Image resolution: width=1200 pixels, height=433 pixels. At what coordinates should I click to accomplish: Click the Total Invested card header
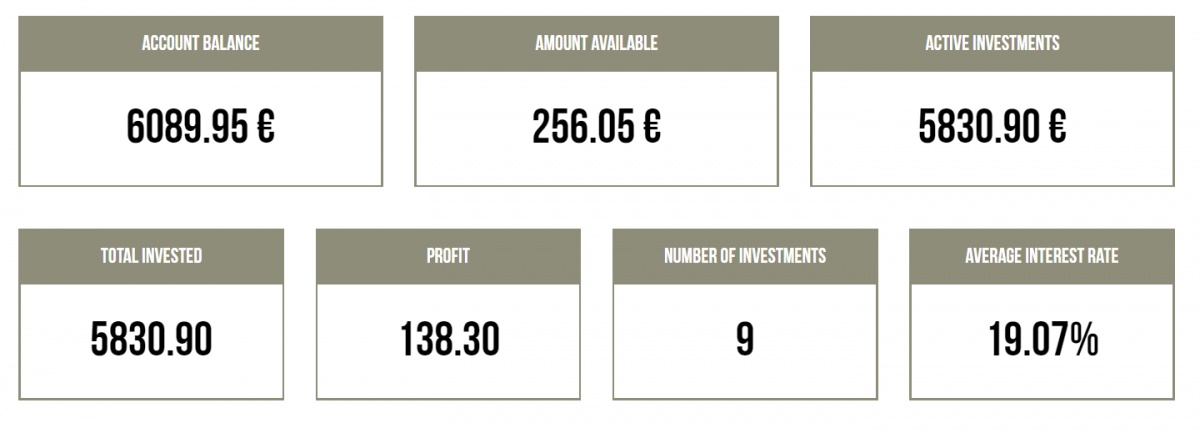[x=151, y=256]
